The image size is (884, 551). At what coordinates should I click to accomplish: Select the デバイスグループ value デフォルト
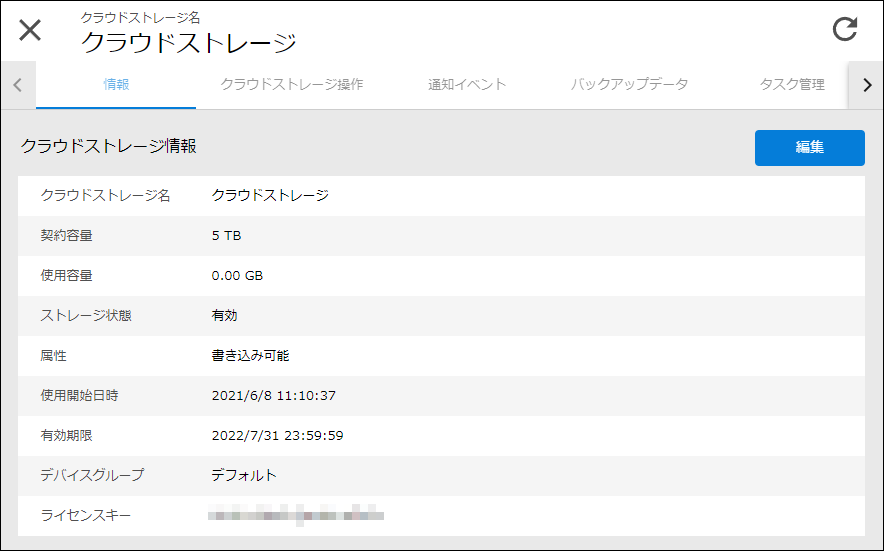point(244,476)
